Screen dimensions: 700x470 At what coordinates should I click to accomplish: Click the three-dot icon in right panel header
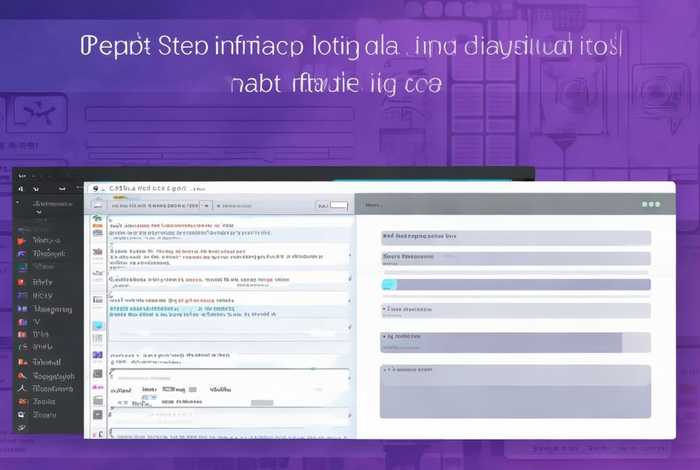(651, 204)
